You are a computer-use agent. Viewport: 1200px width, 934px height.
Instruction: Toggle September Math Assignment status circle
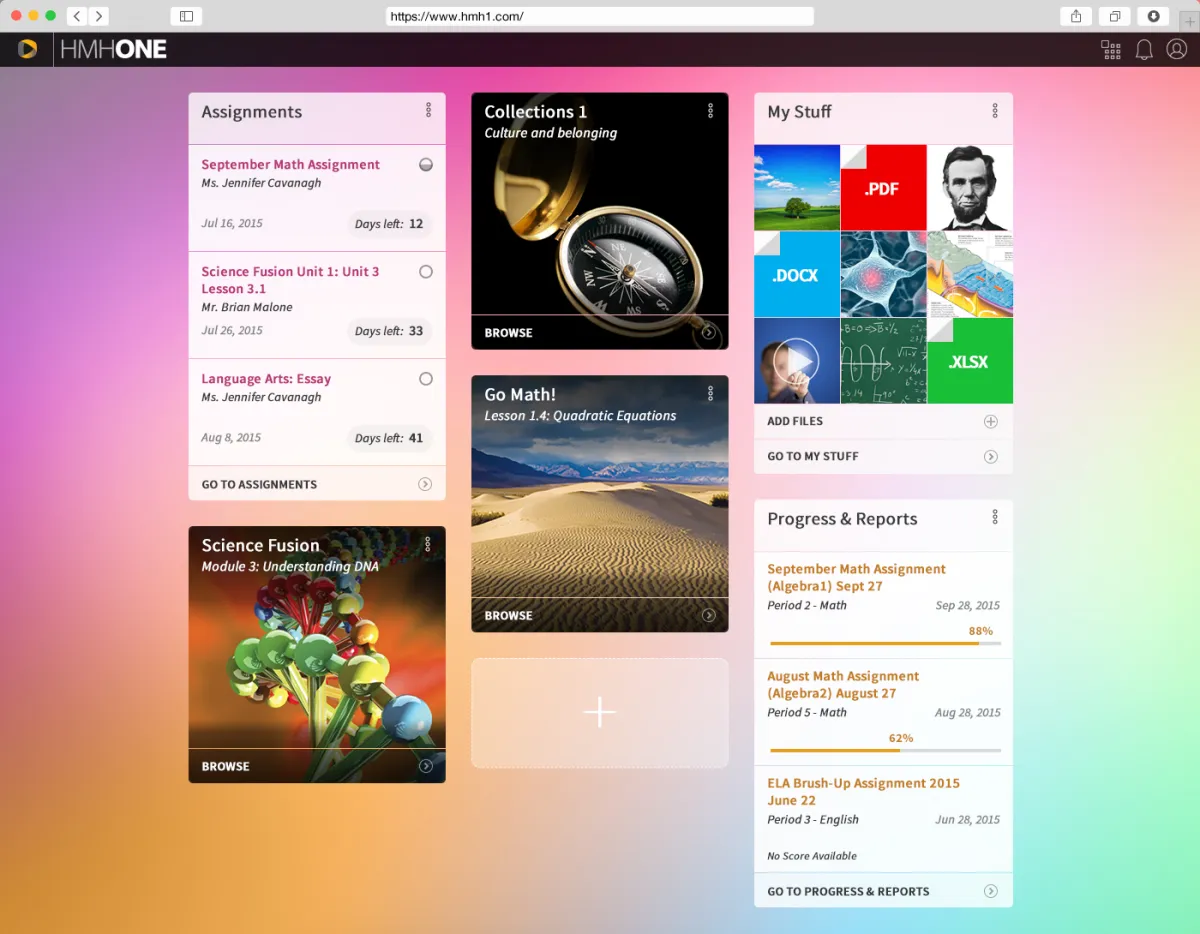coord(426,165)
